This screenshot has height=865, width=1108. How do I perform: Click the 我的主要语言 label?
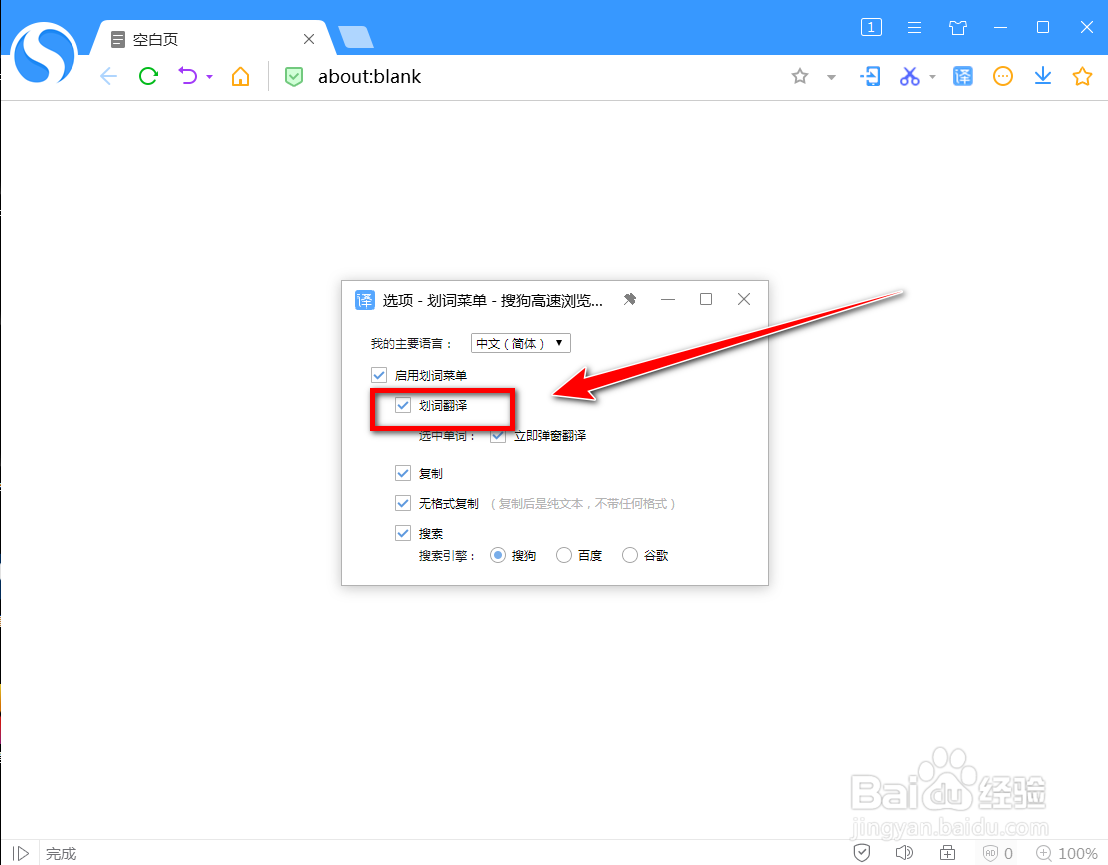(411, 343)
